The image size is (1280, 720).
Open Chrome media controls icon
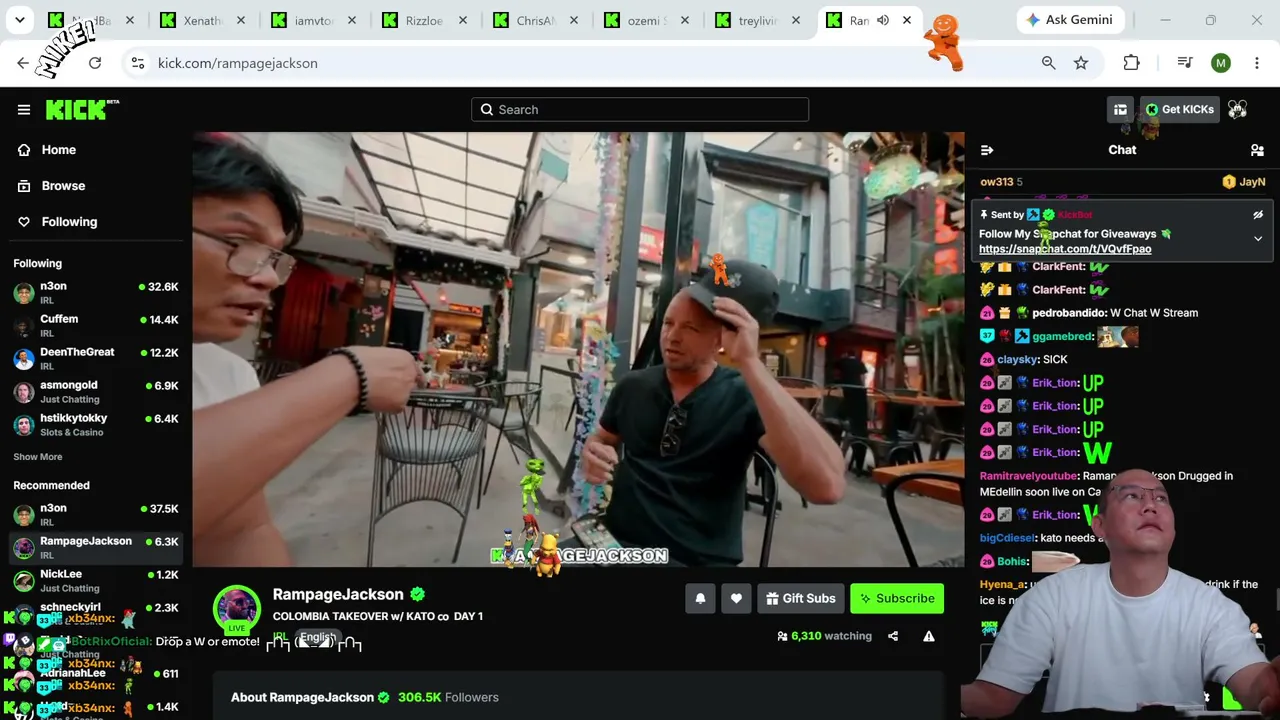[1185, 63]
